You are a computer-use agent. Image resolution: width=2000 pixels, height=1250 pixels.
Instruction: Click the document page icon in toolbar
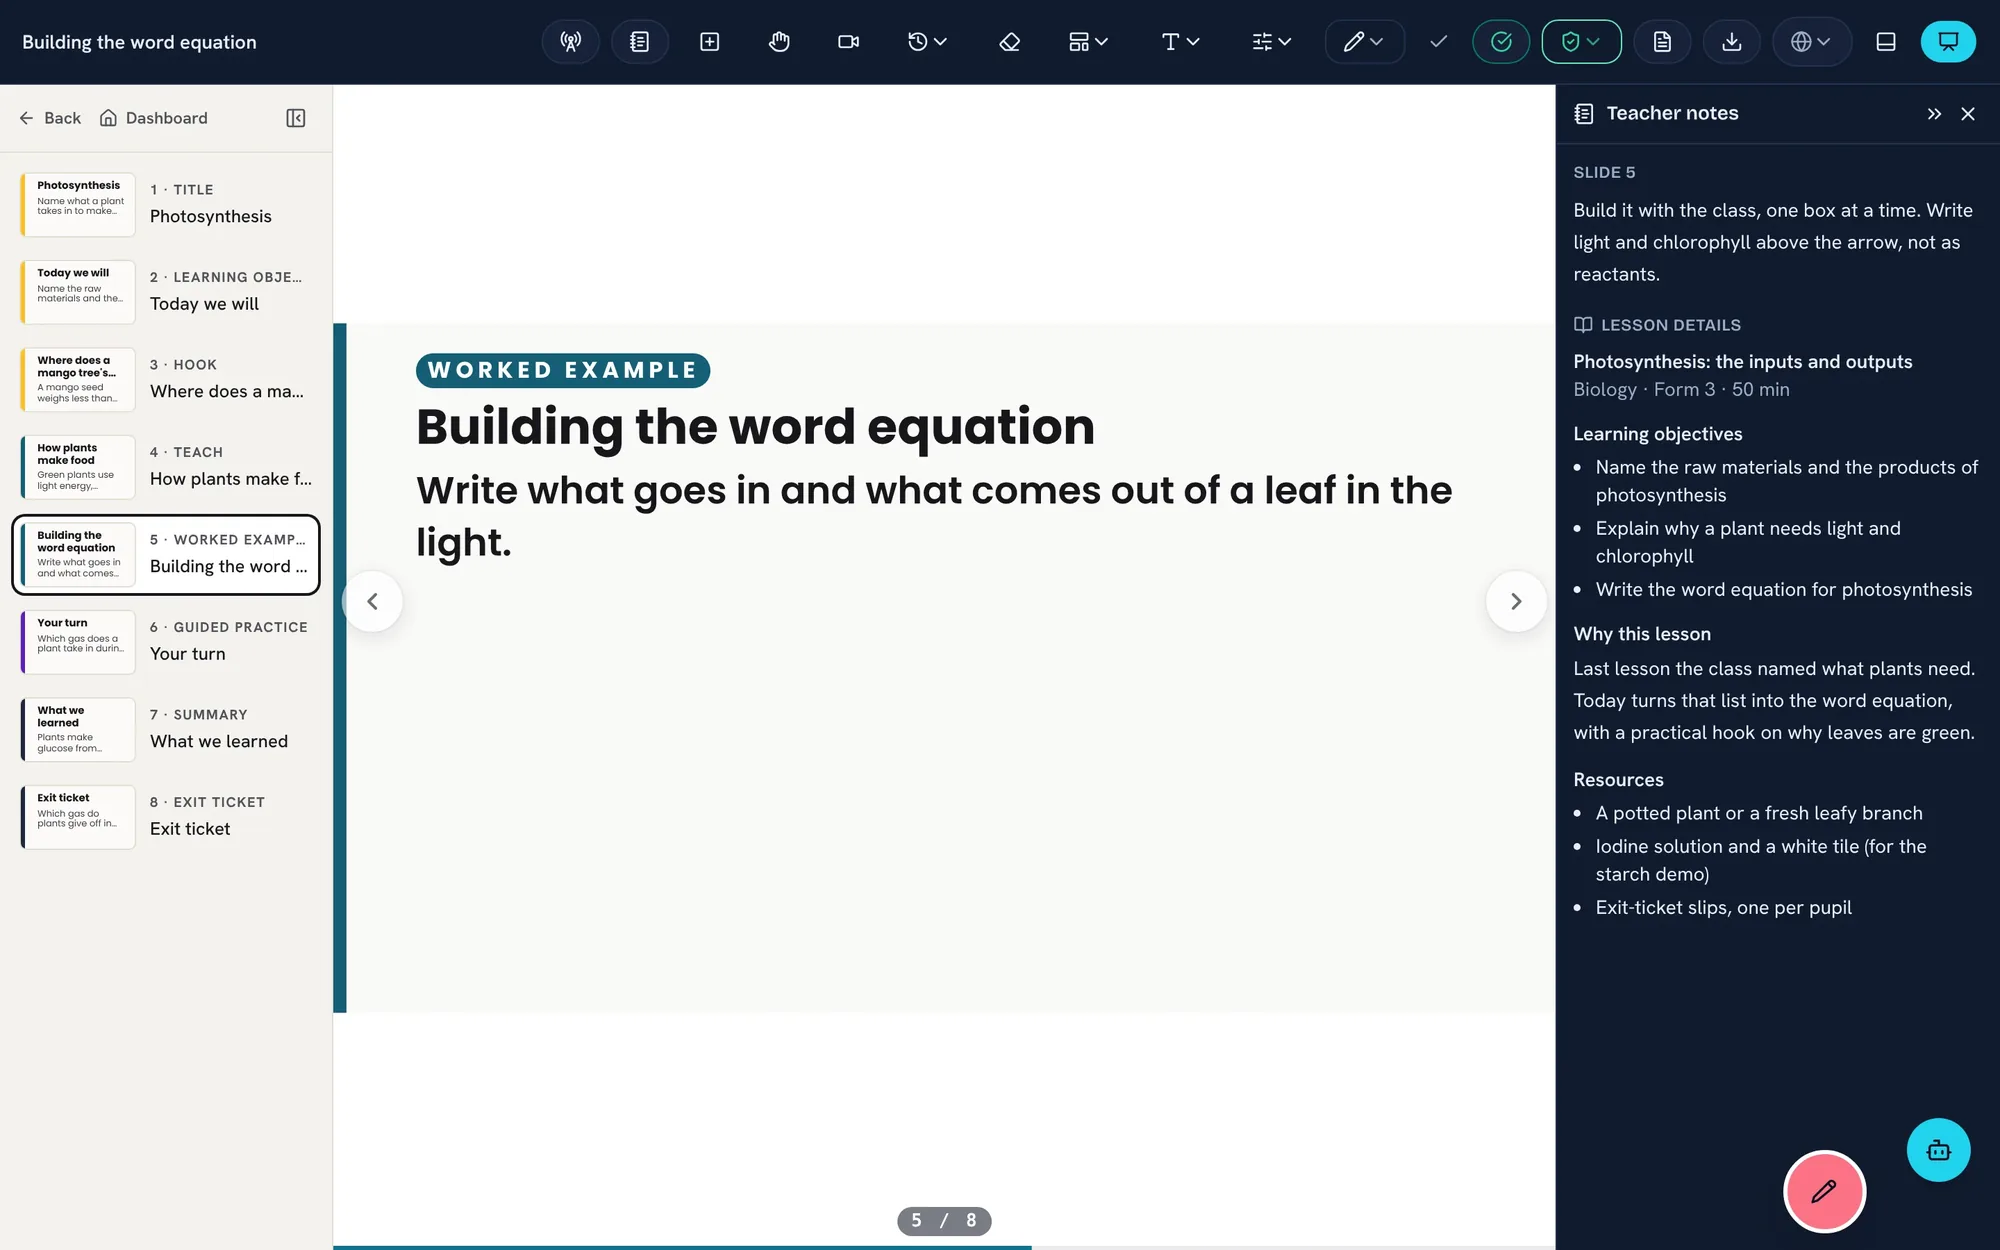tap(1662, 42)
